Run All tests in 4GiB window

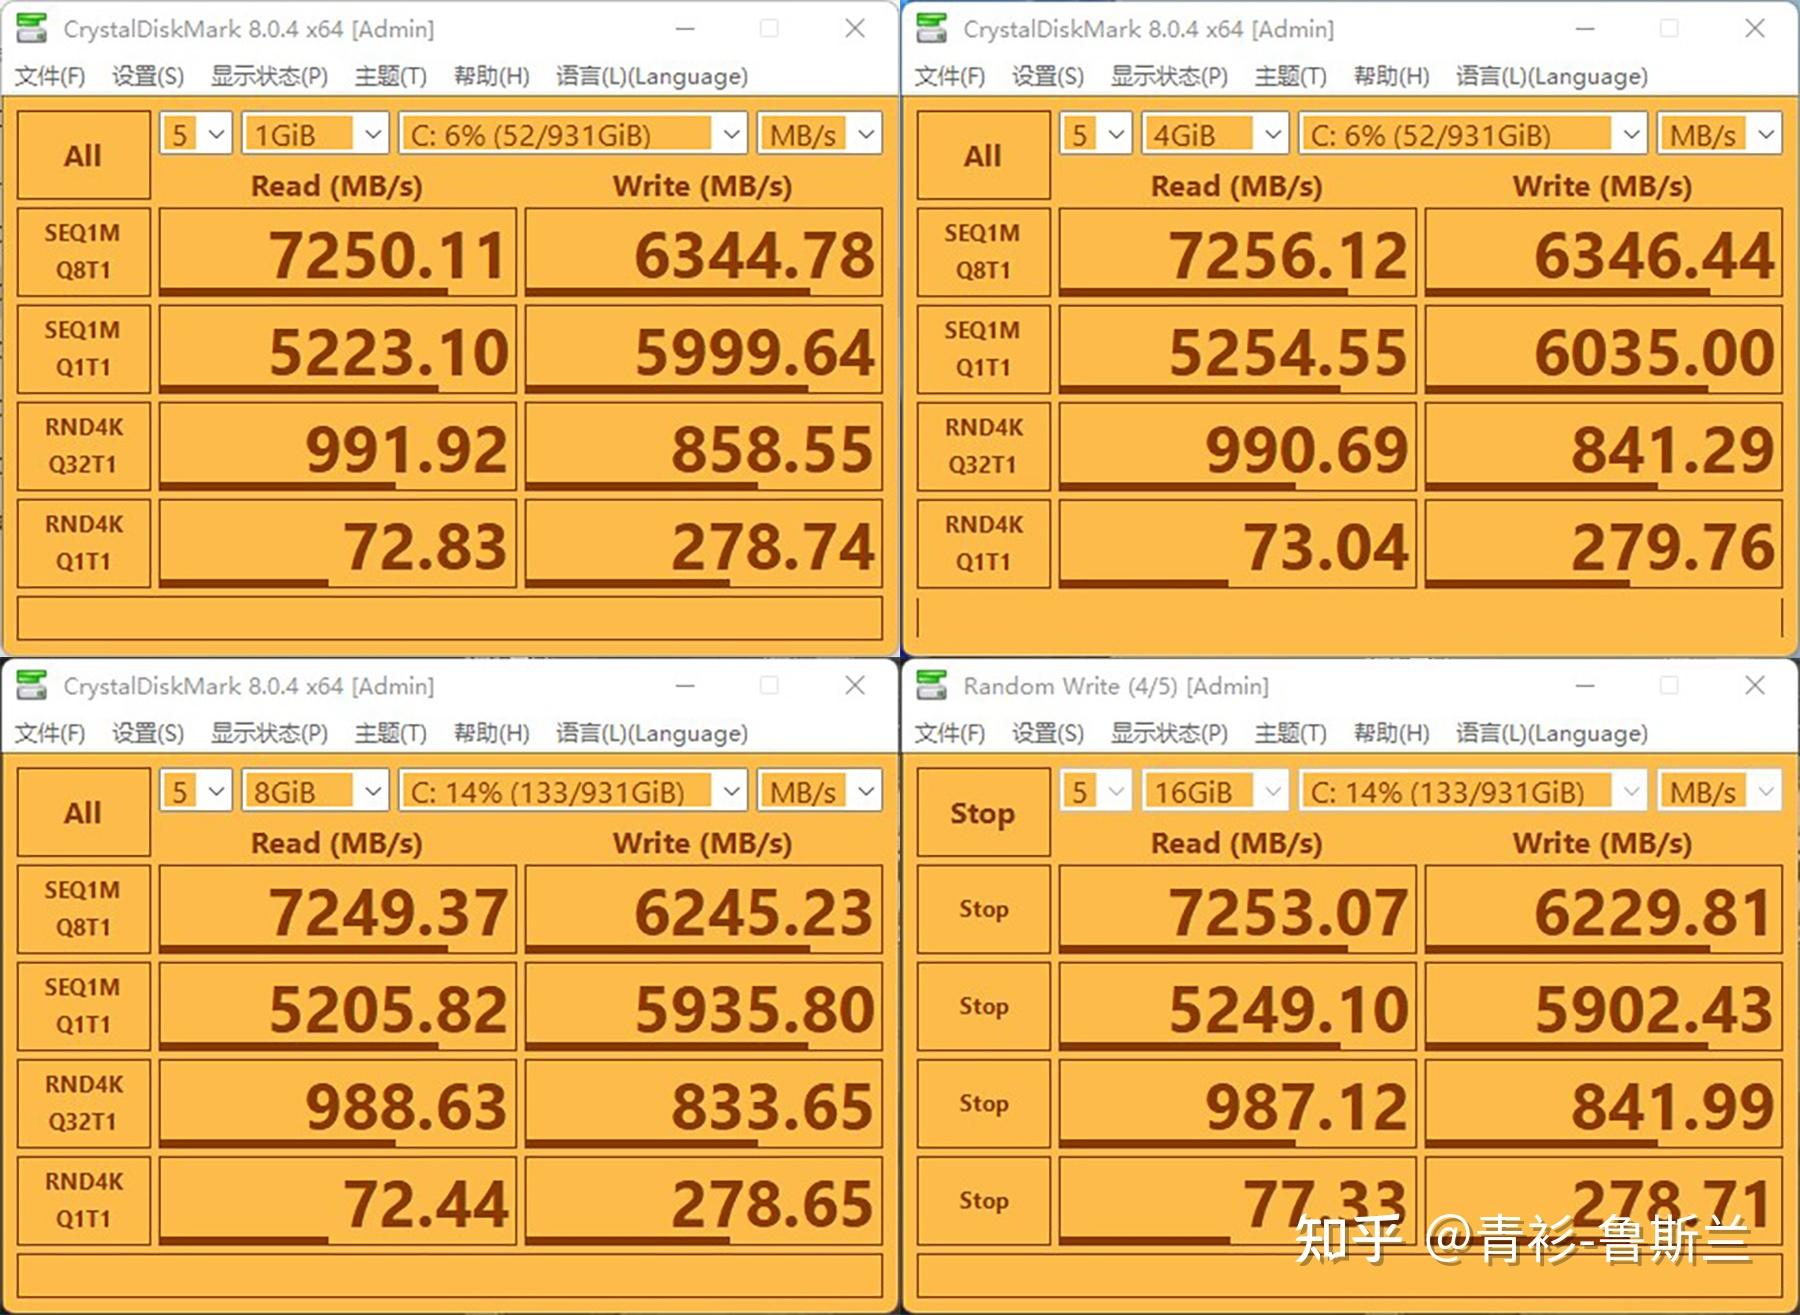[x=983, y=155]
